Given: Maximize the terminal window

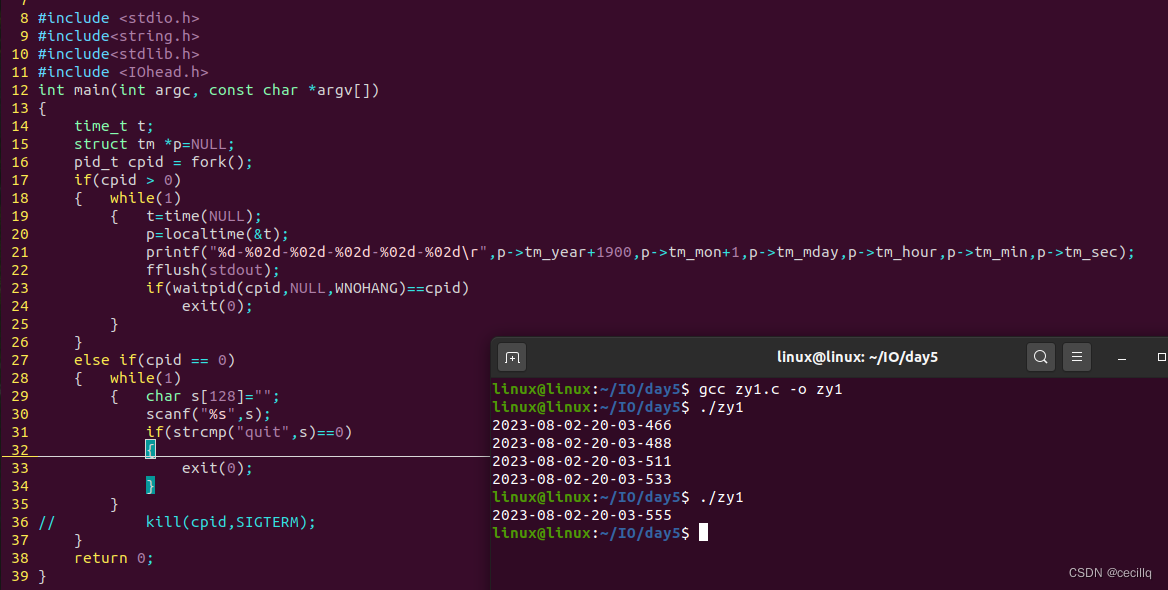Looking at the screenshot, I should 1161,358.
